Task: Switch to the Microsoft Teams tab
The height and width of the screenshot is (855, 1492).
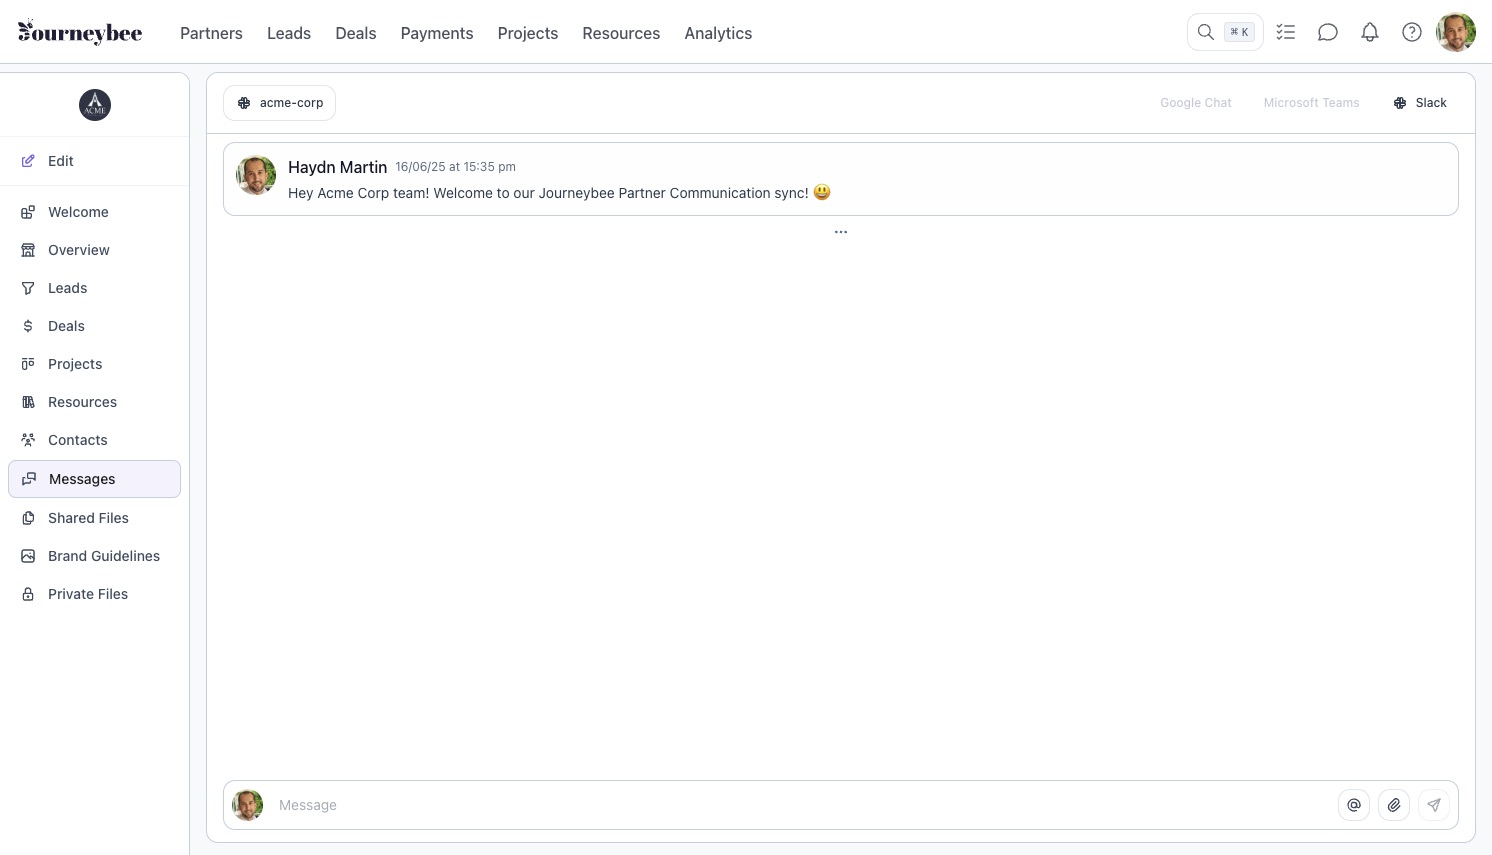Action: (x=1311, y=103)
